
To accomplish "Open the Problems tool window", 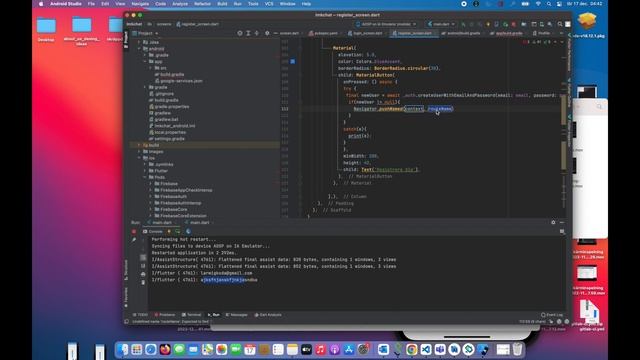I will coord(165,315).
